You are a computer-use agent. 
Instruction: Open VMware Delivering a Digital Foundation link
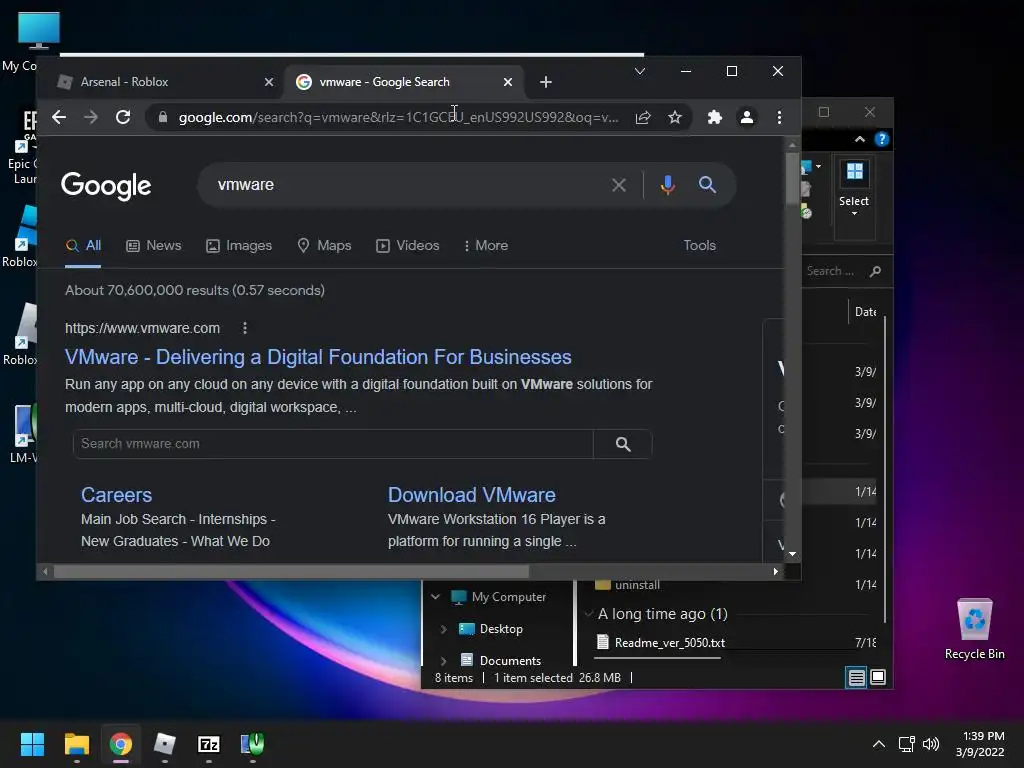318,357
